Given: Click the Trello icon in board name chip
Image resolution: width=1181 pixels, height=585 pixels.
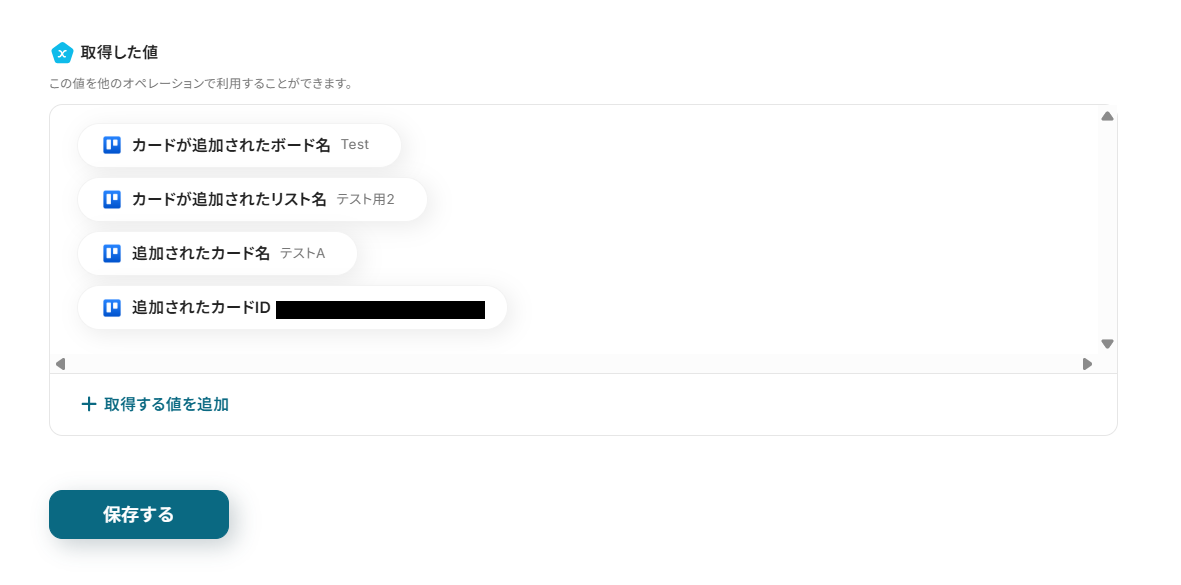Looking at the screenshot, I should point(112,145).
